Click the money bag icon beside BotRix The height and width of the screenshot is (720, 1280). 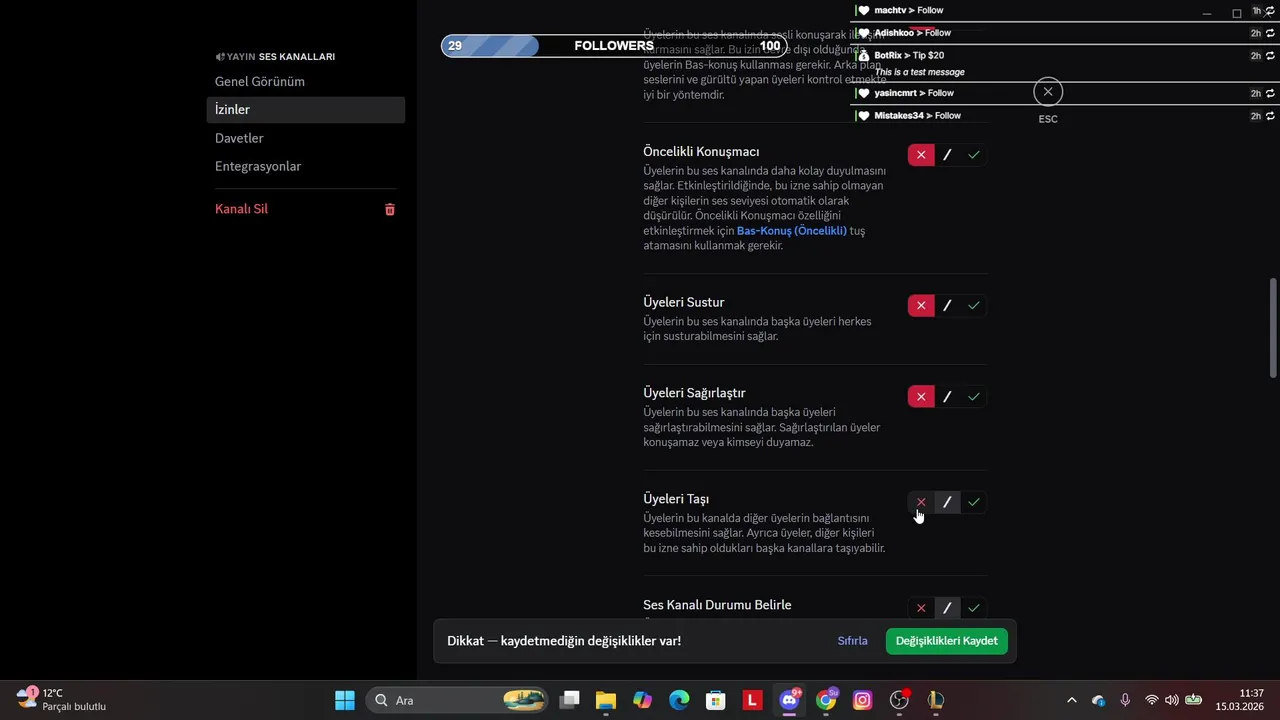pos(864,55)
